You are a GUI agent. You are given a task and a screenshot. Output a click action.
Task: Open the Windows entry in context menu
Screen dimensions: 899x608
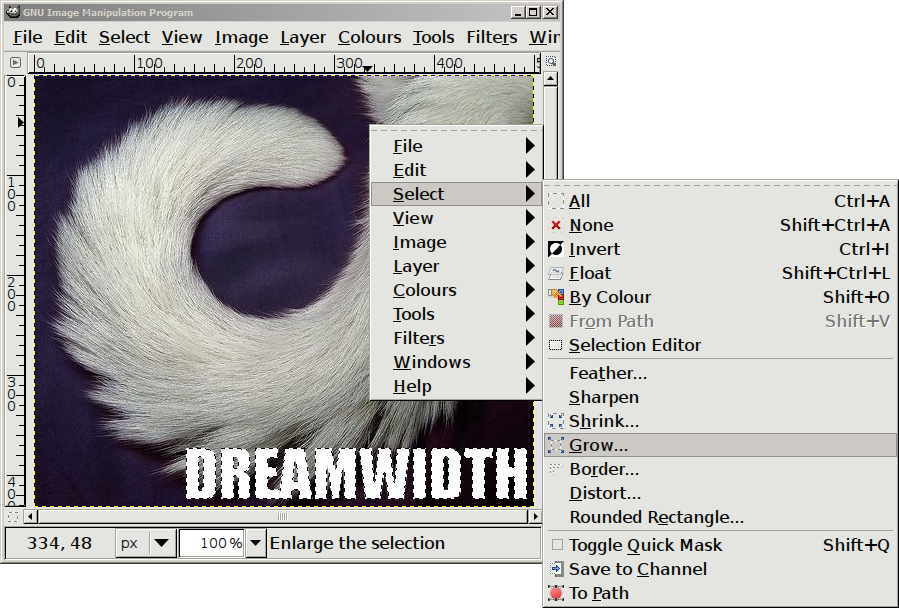[456, 363]
